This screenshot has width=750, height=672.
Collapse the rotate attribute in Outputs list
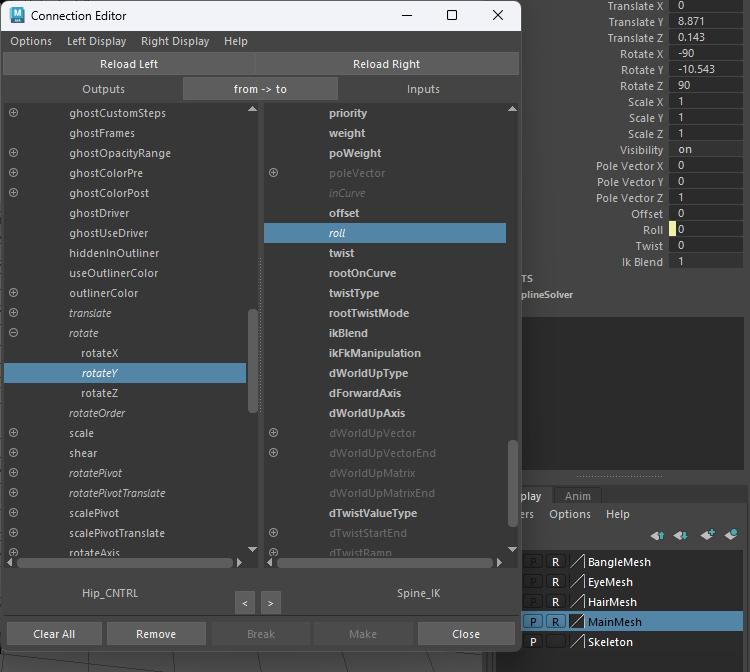(x=14, y=333)
